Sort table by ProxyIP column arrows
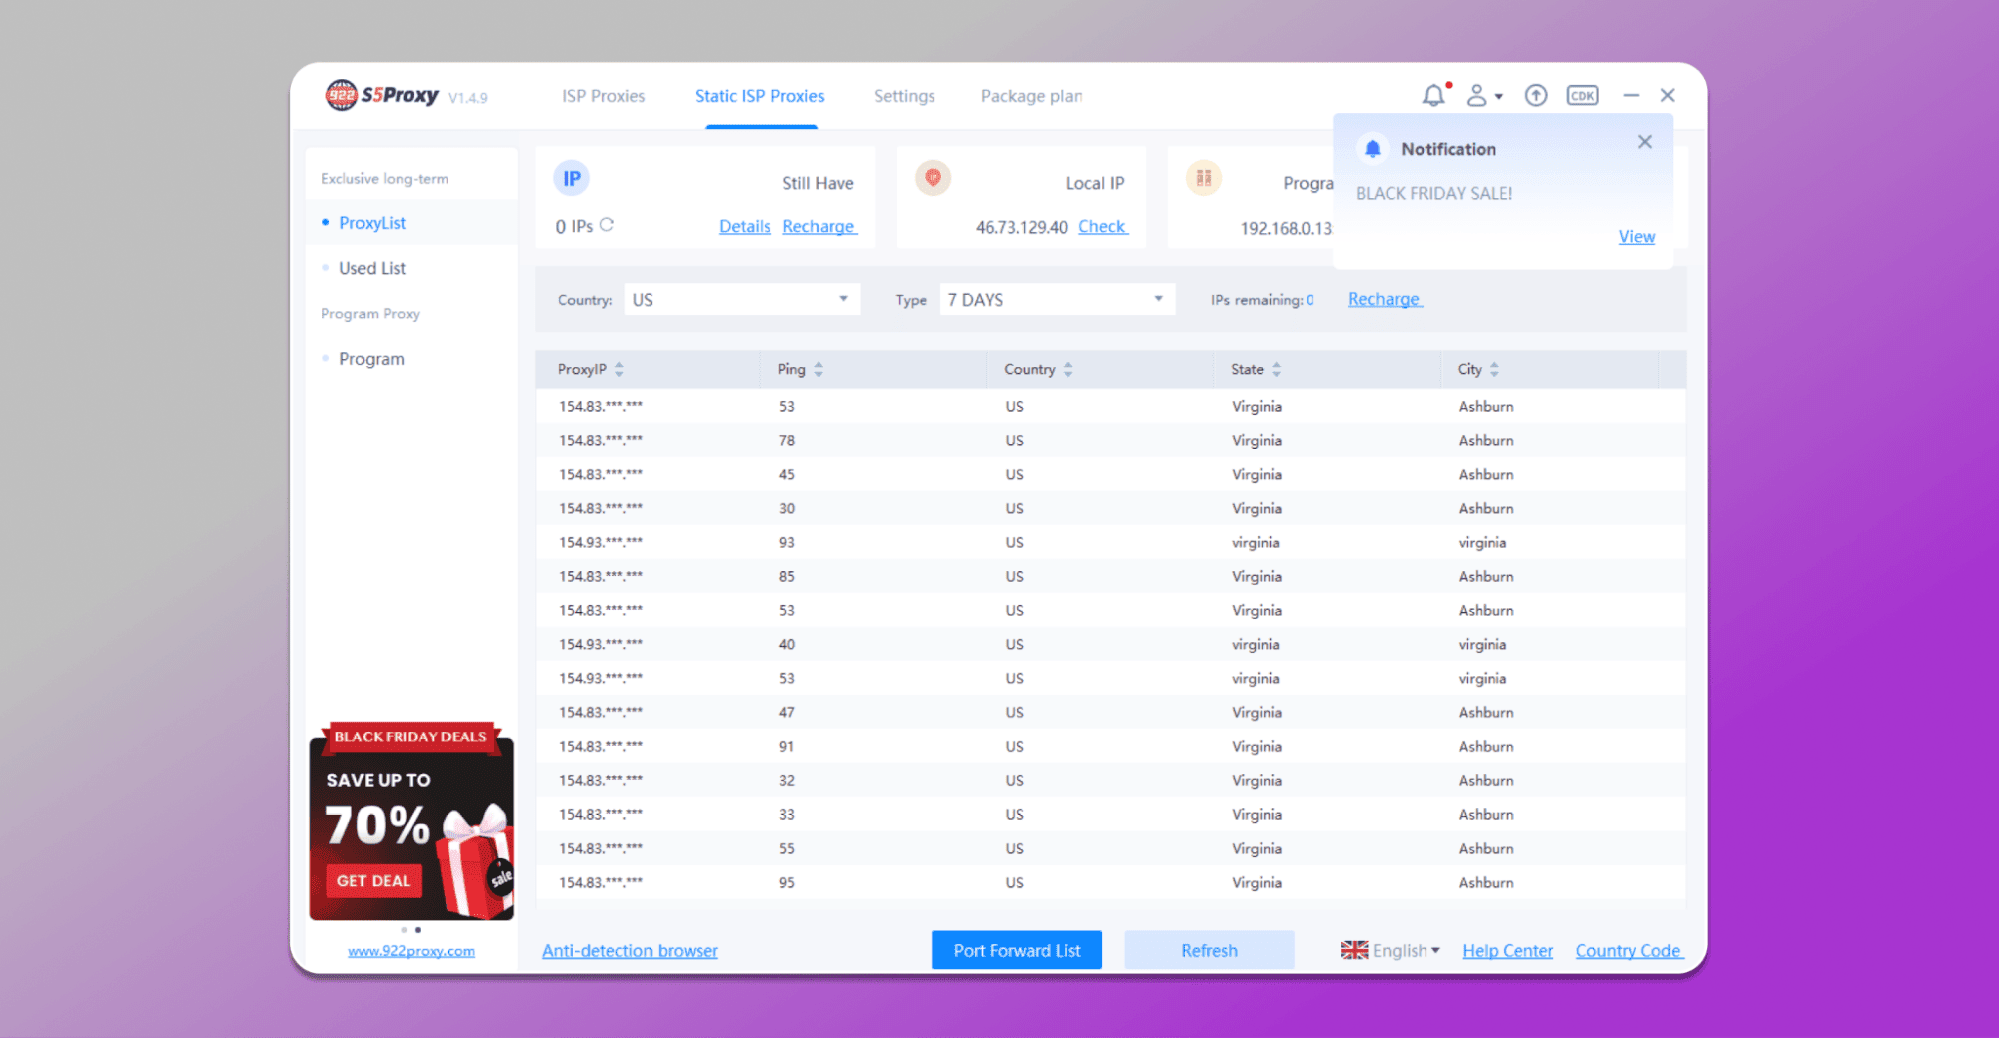 pyautogui.click(x=619, y=369)
